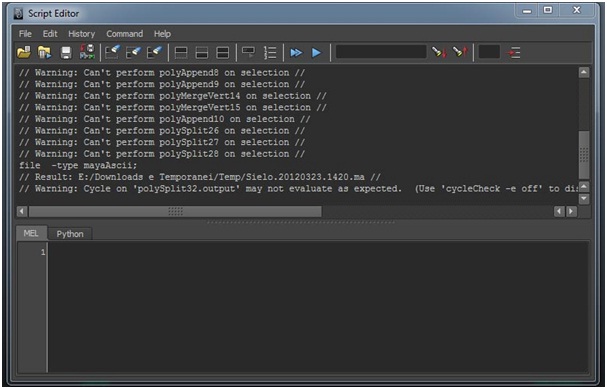
Task: Click inside the MEL input editor area
Action: (317, 307)
